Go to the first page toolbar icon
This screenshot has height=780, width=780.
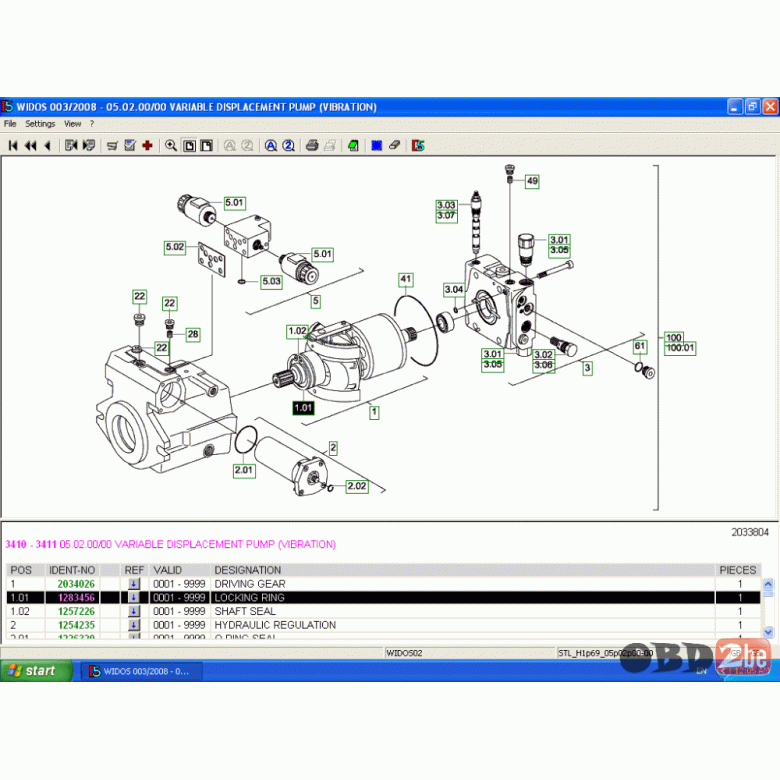coord(13,145)
